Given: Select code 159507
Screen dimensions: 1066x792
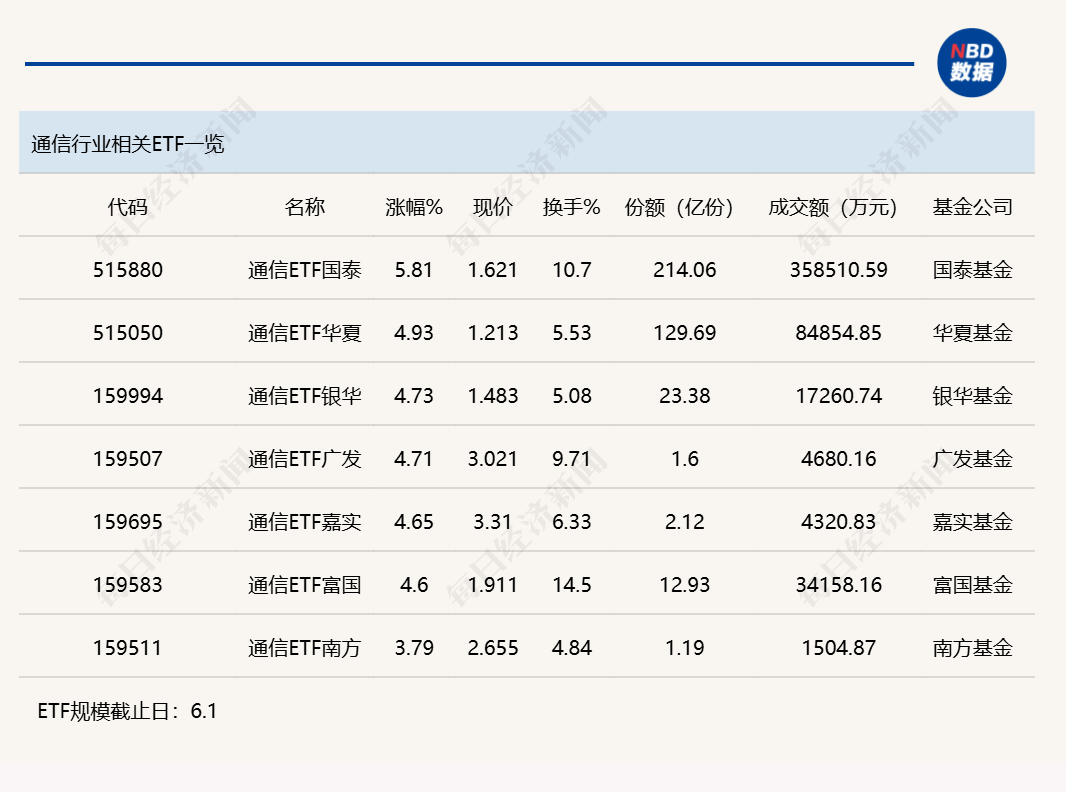Looking at the screenshot, I should pos(128,459).
